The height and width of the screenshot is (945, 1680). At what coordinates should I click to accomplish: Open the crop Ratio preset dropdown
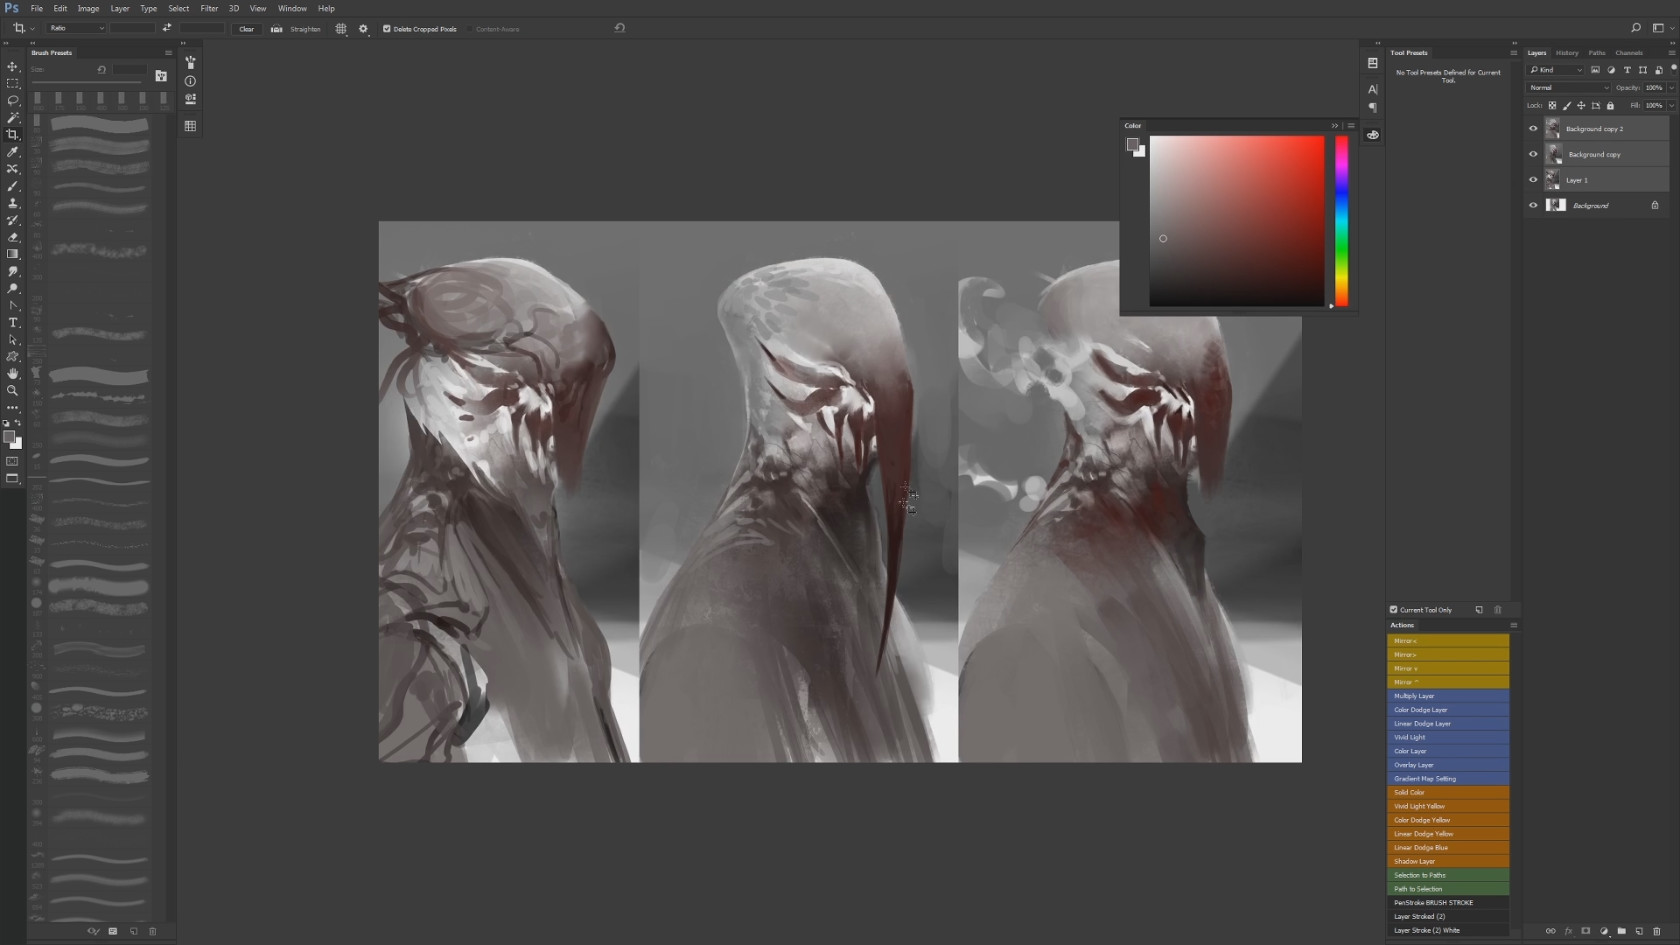76,28
